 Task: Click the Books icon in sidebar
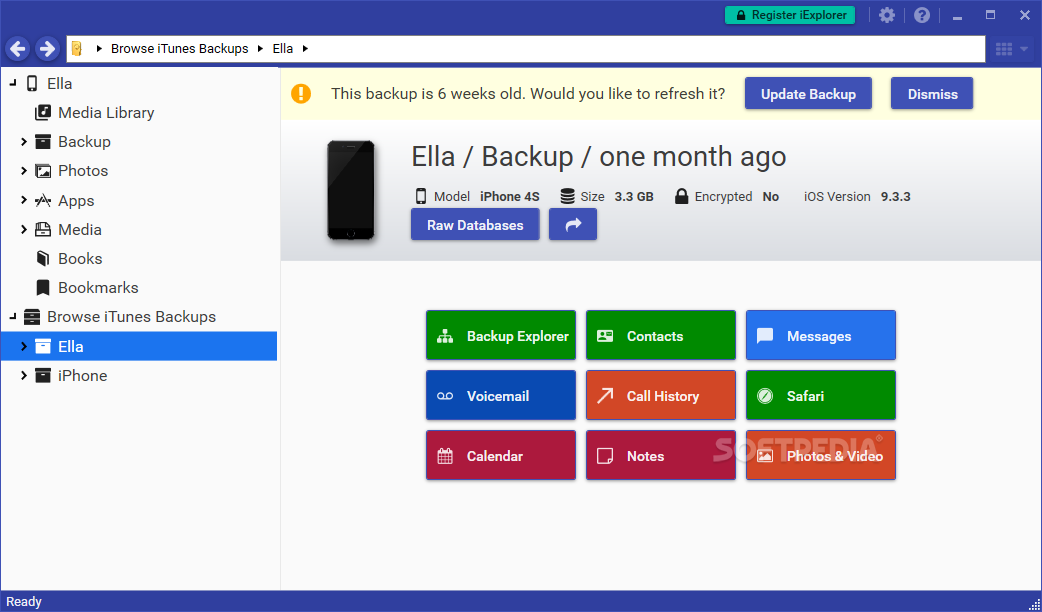pyautogui.click(x=43, y=258)
